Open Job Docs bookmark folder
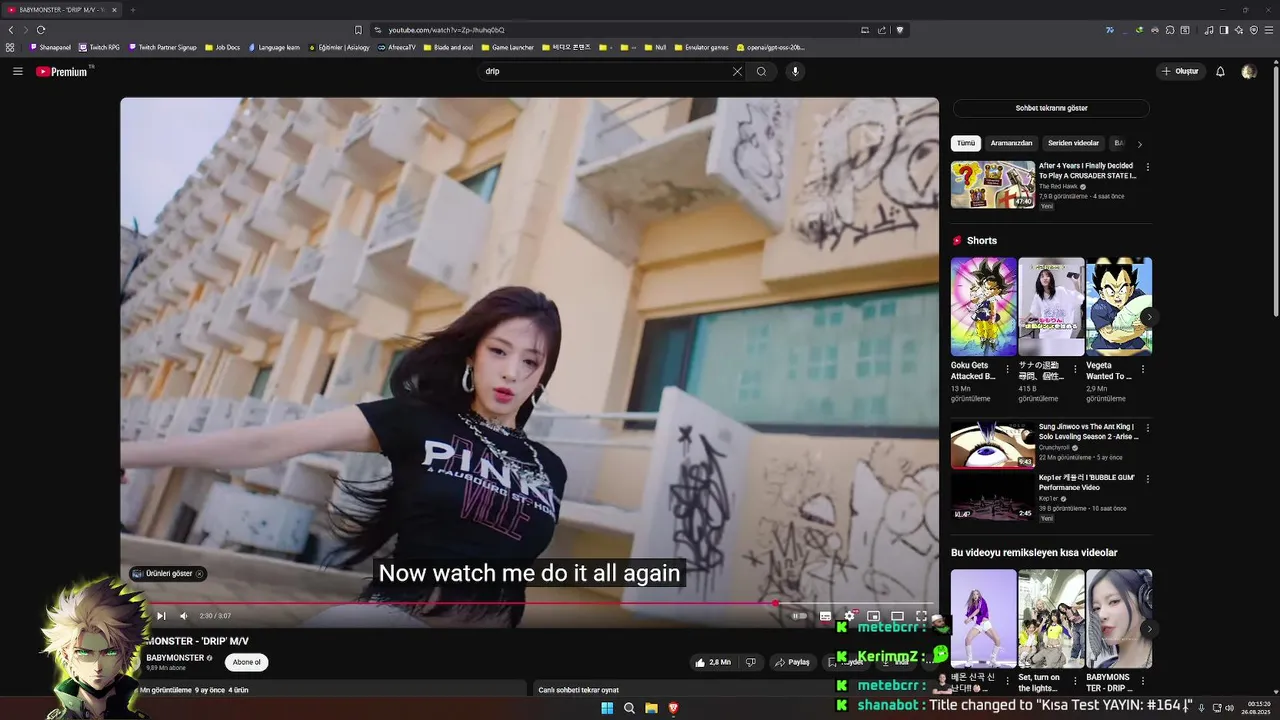 (222, 47)
